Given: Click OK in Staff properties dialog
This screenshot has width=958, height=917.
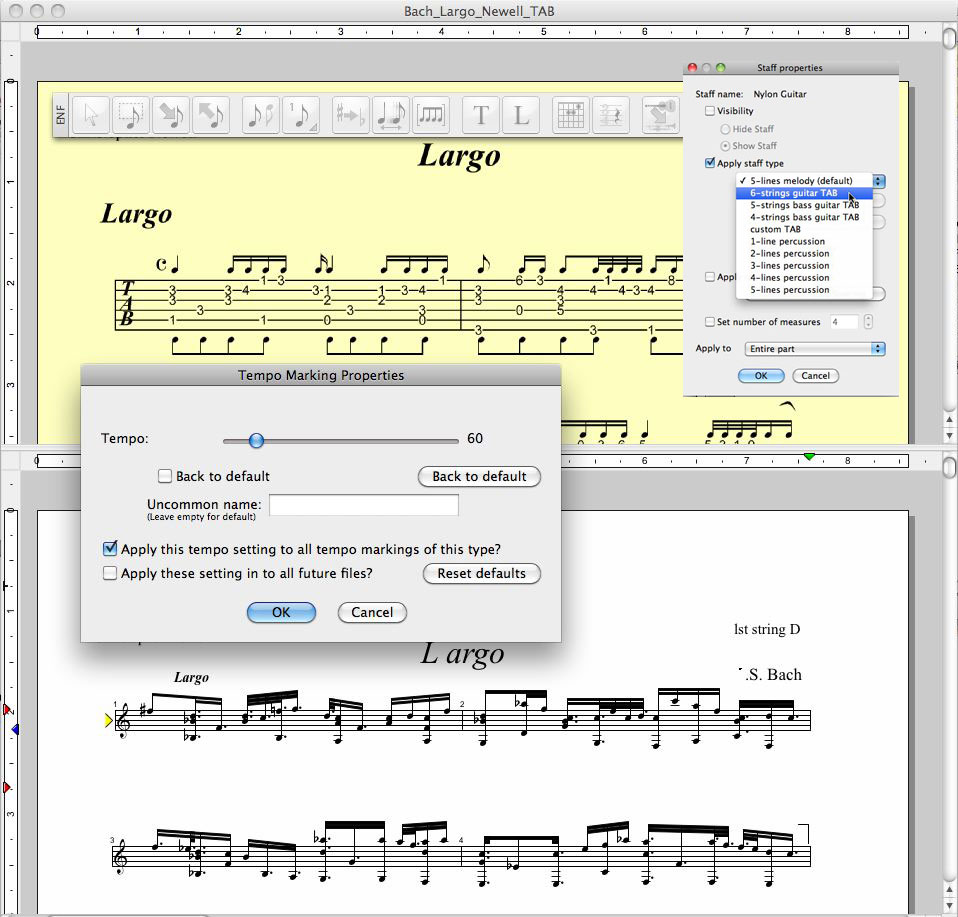Looking at the screenshot, I should [761, 376].
